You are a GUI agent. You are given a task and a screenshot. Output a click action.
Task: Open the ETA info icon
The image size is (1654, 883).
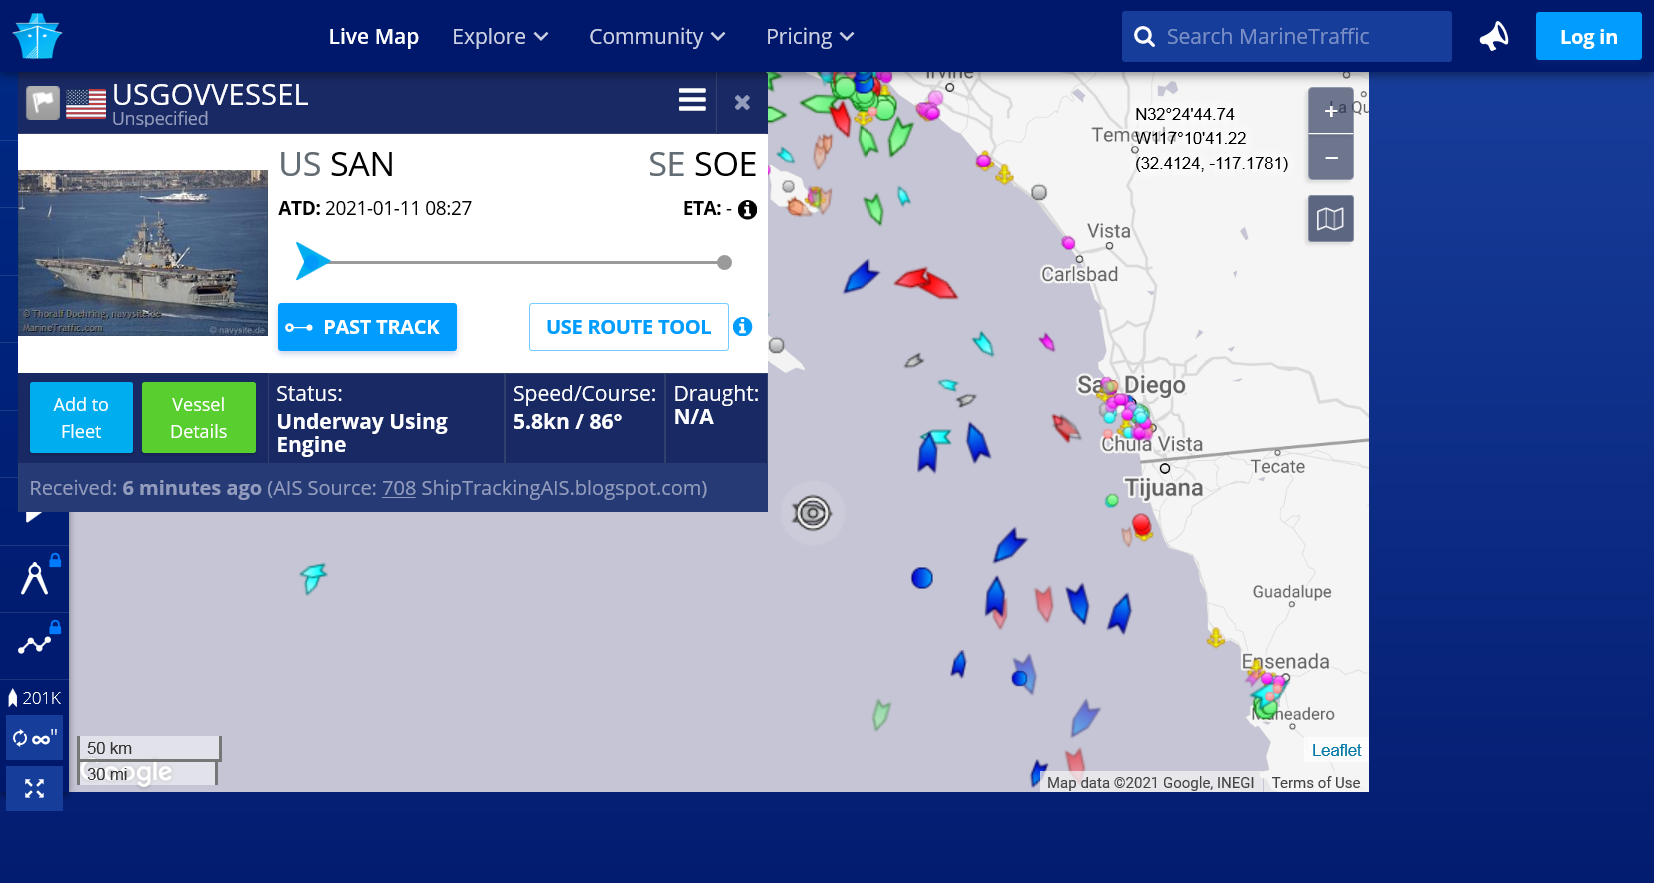tap(747, 209)
